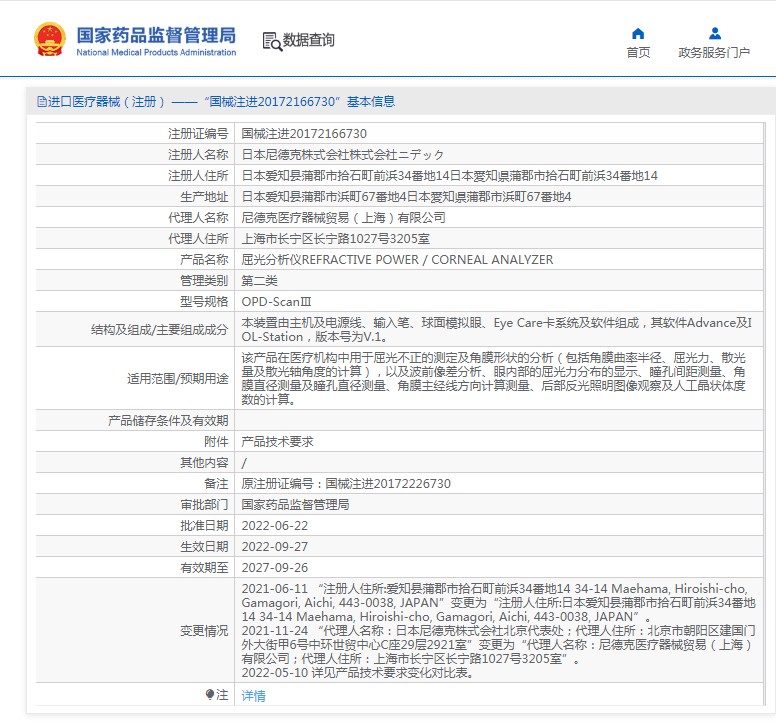Open 数据查询 data query text
776x722 pixels.
pyautogui.click(x=309, y=41)
